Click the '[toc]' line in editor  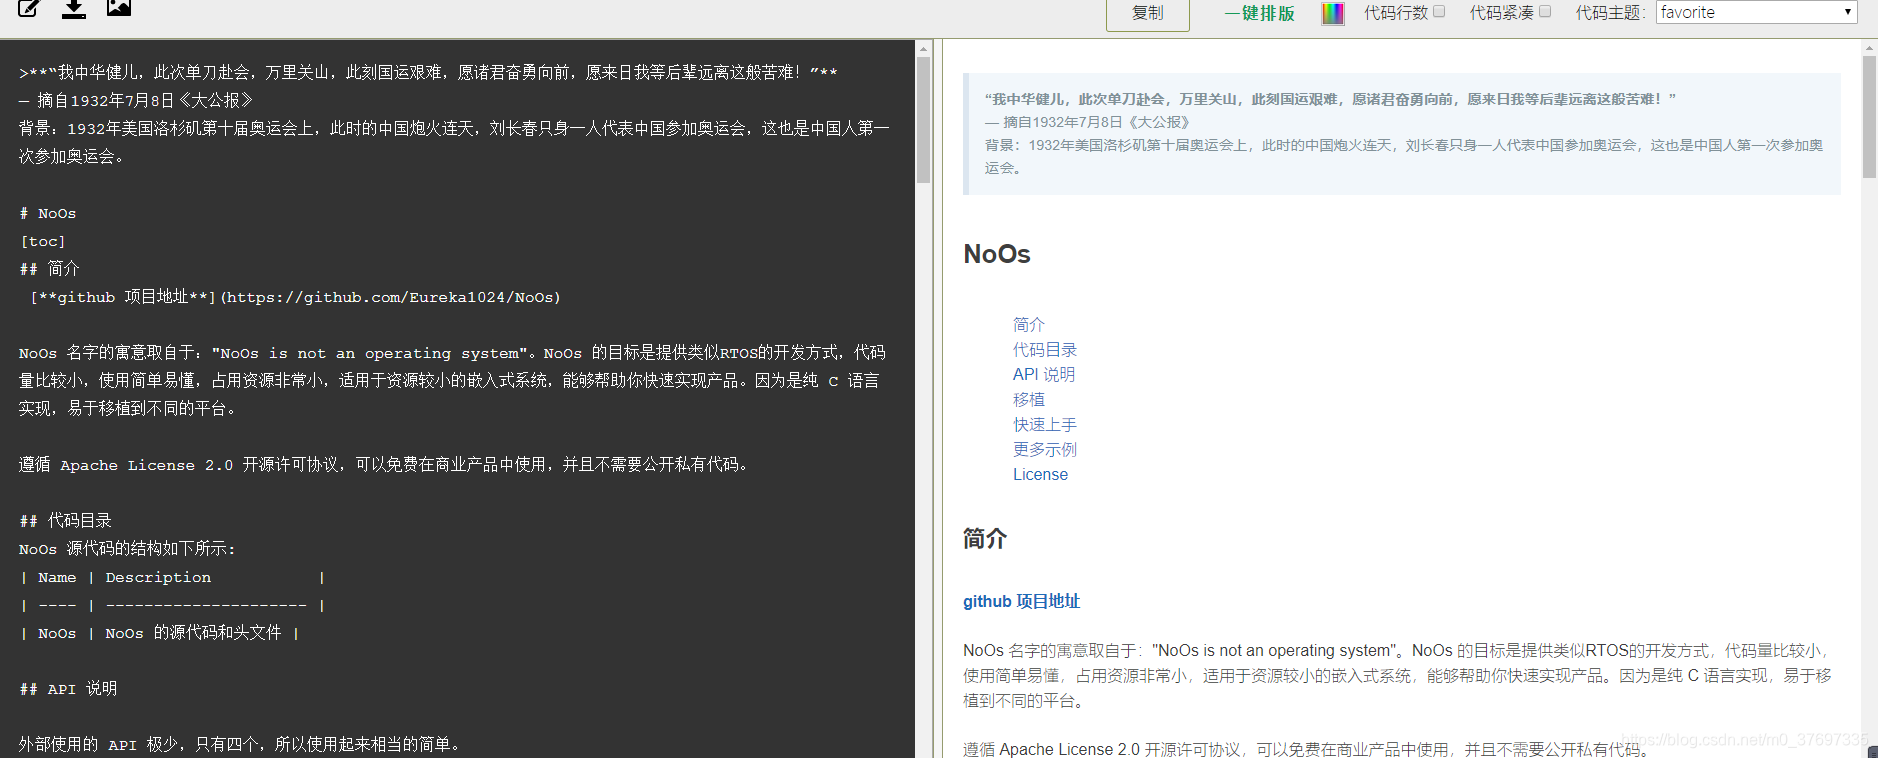point(42,241)
